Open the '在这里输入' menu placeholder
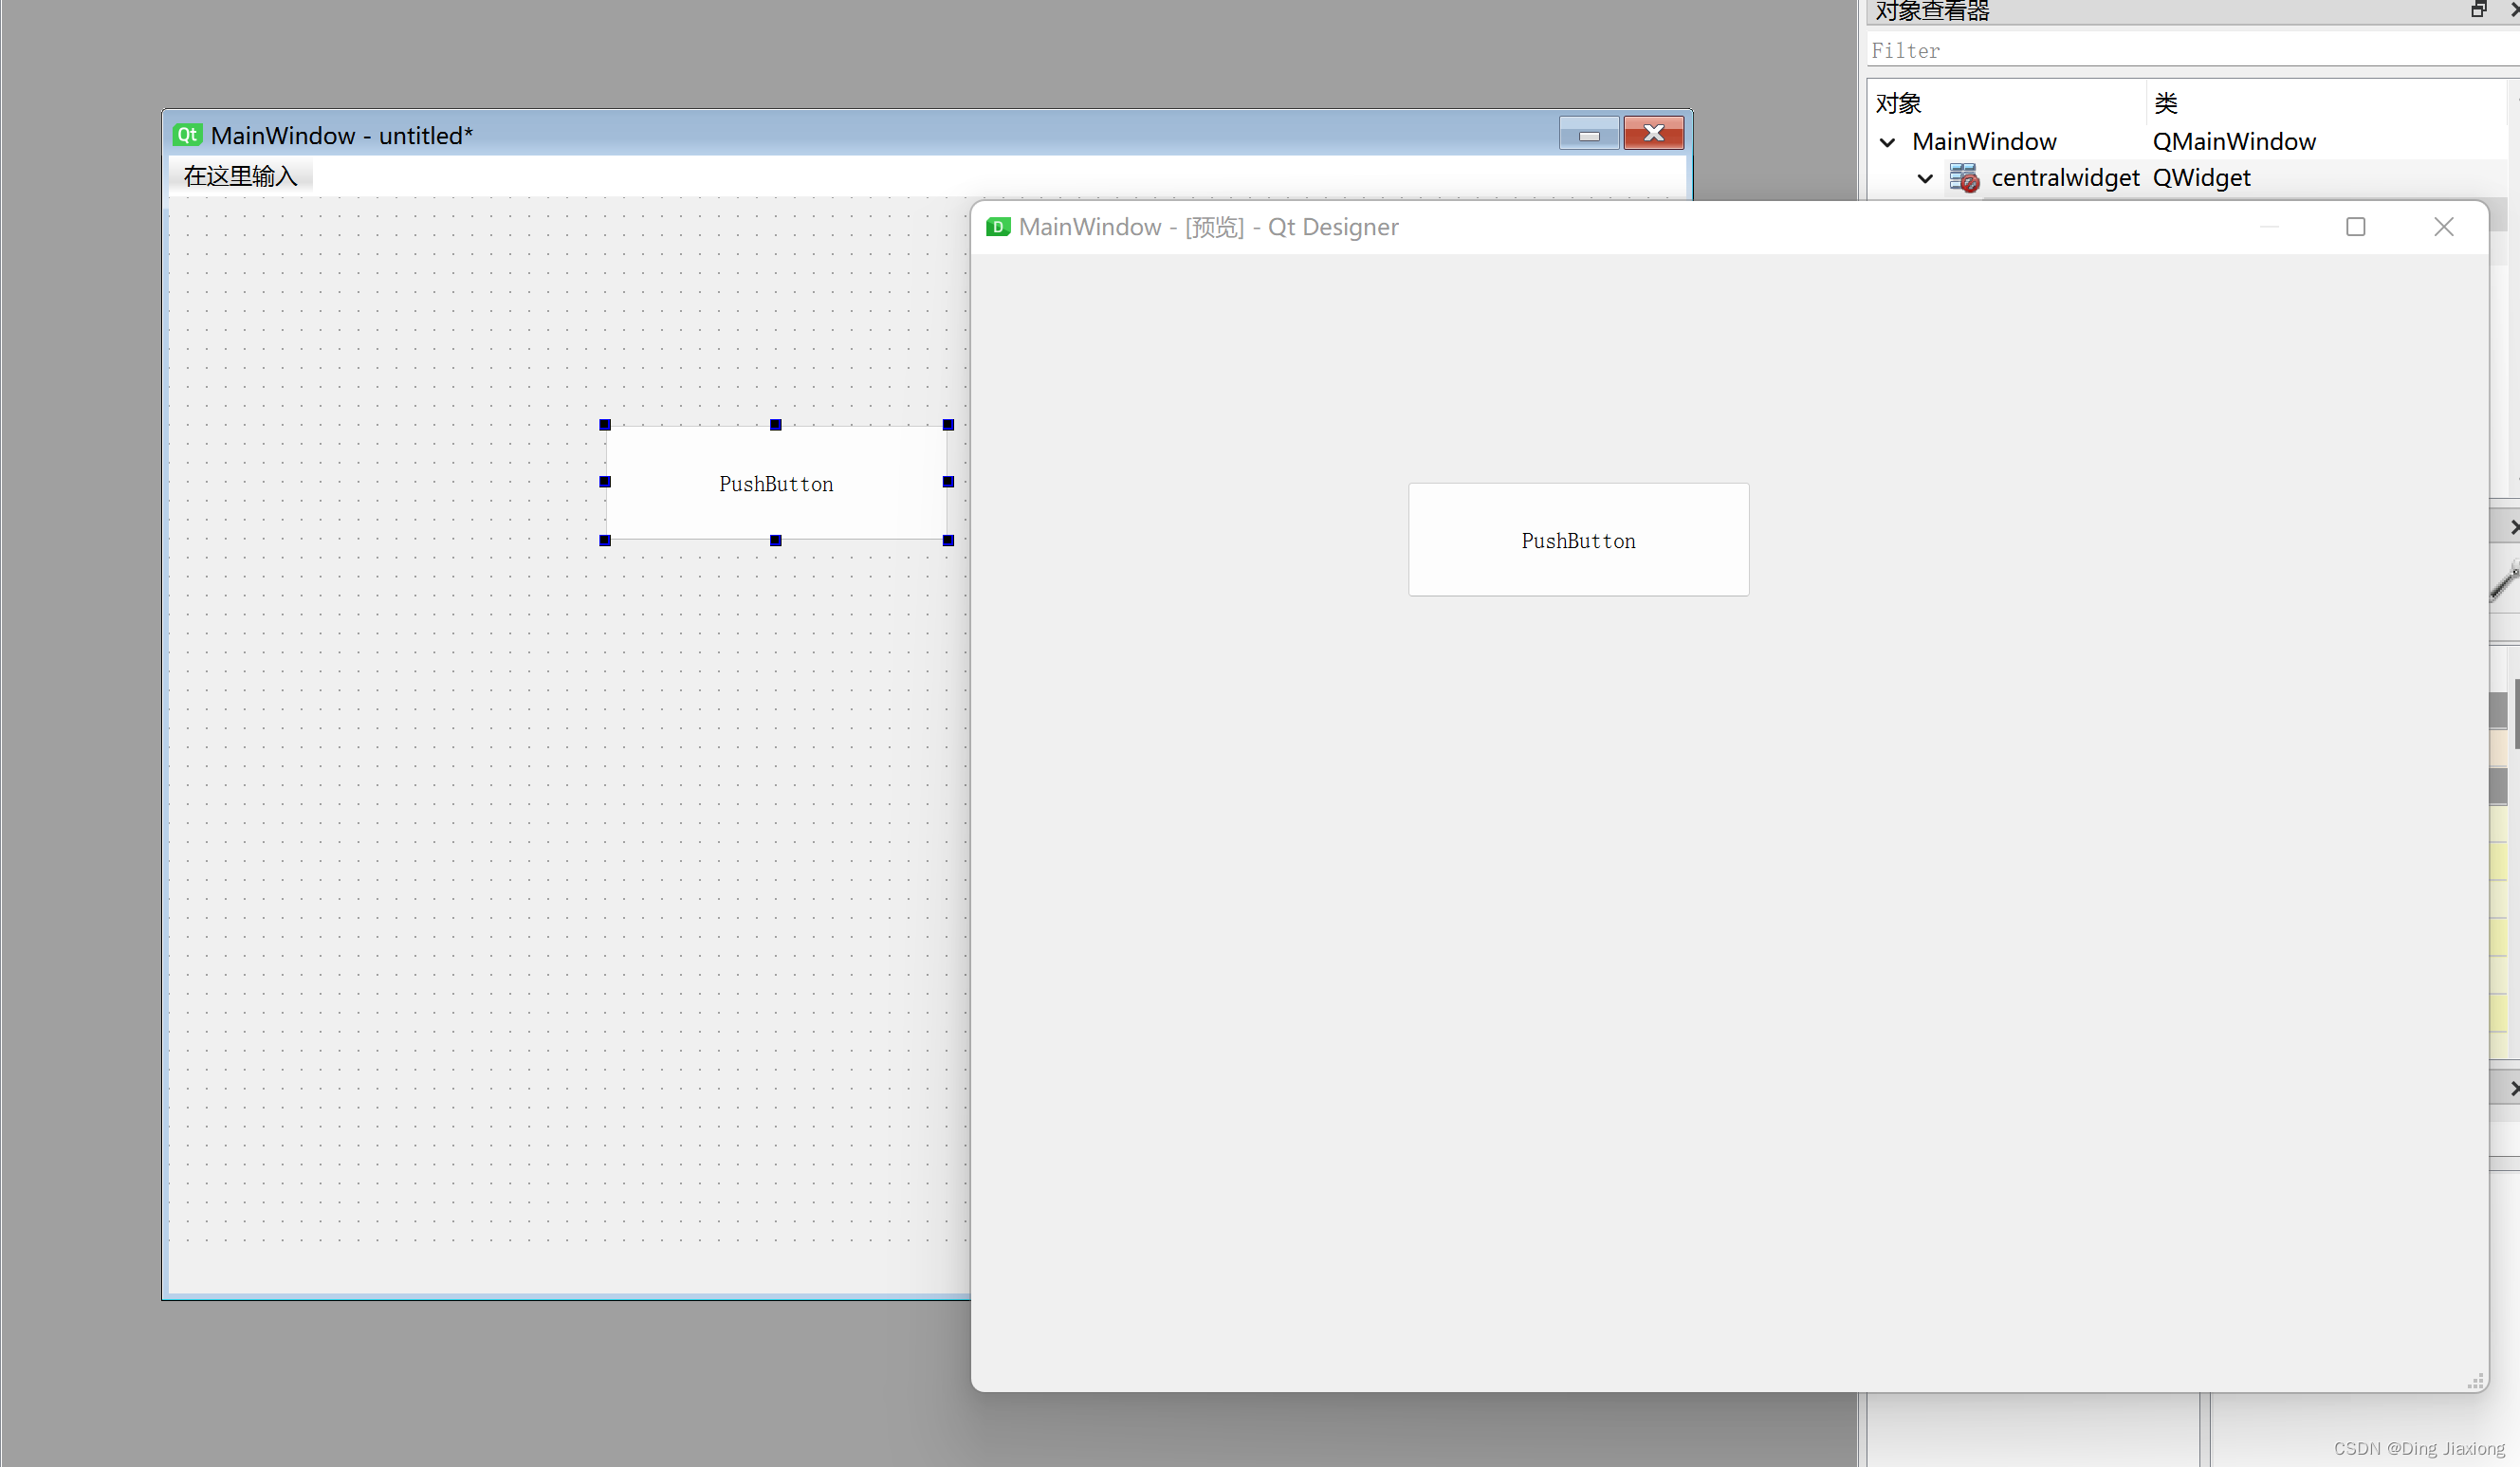 tap(240, 176)
